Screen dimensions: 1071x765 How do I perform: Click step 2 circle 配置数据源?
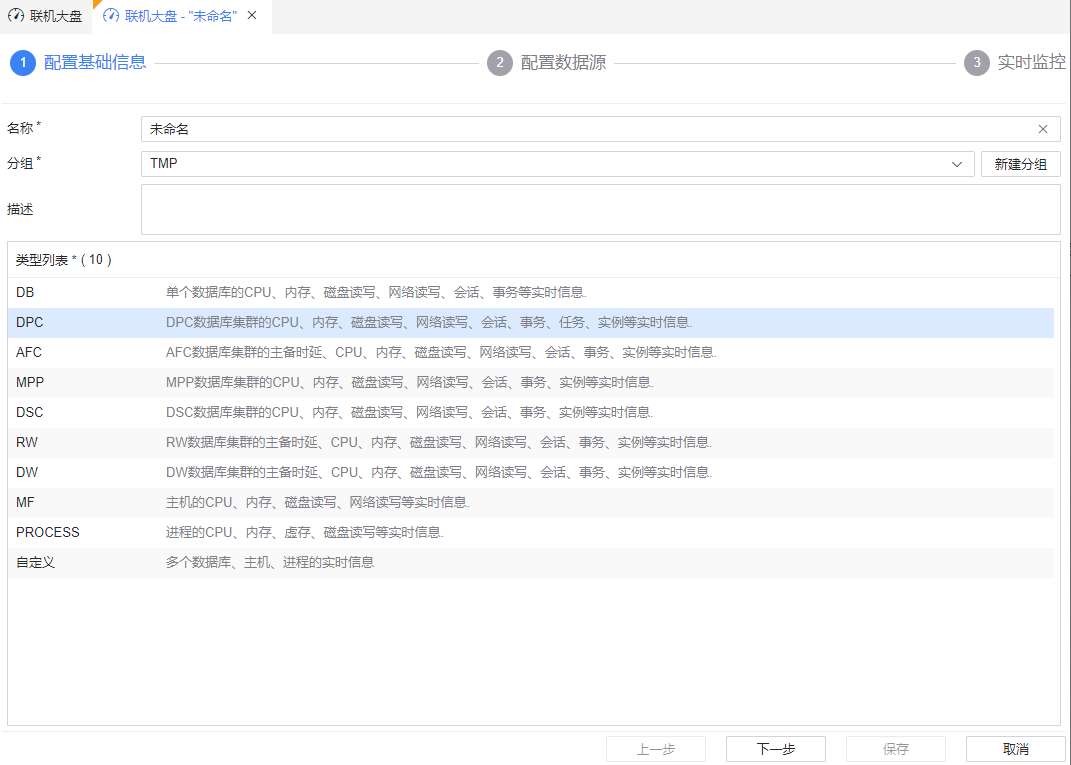(x=499, y=63)
